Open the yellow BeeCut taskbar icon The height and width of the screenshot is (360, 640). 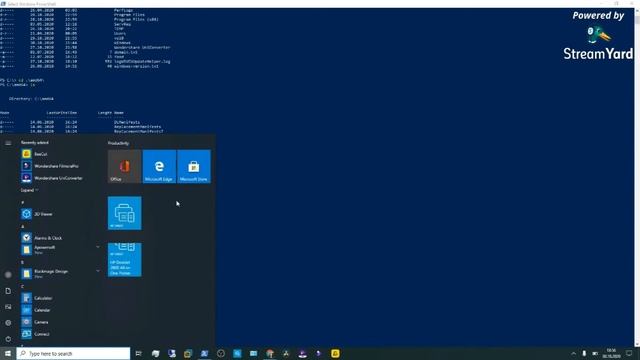[335, 353]
